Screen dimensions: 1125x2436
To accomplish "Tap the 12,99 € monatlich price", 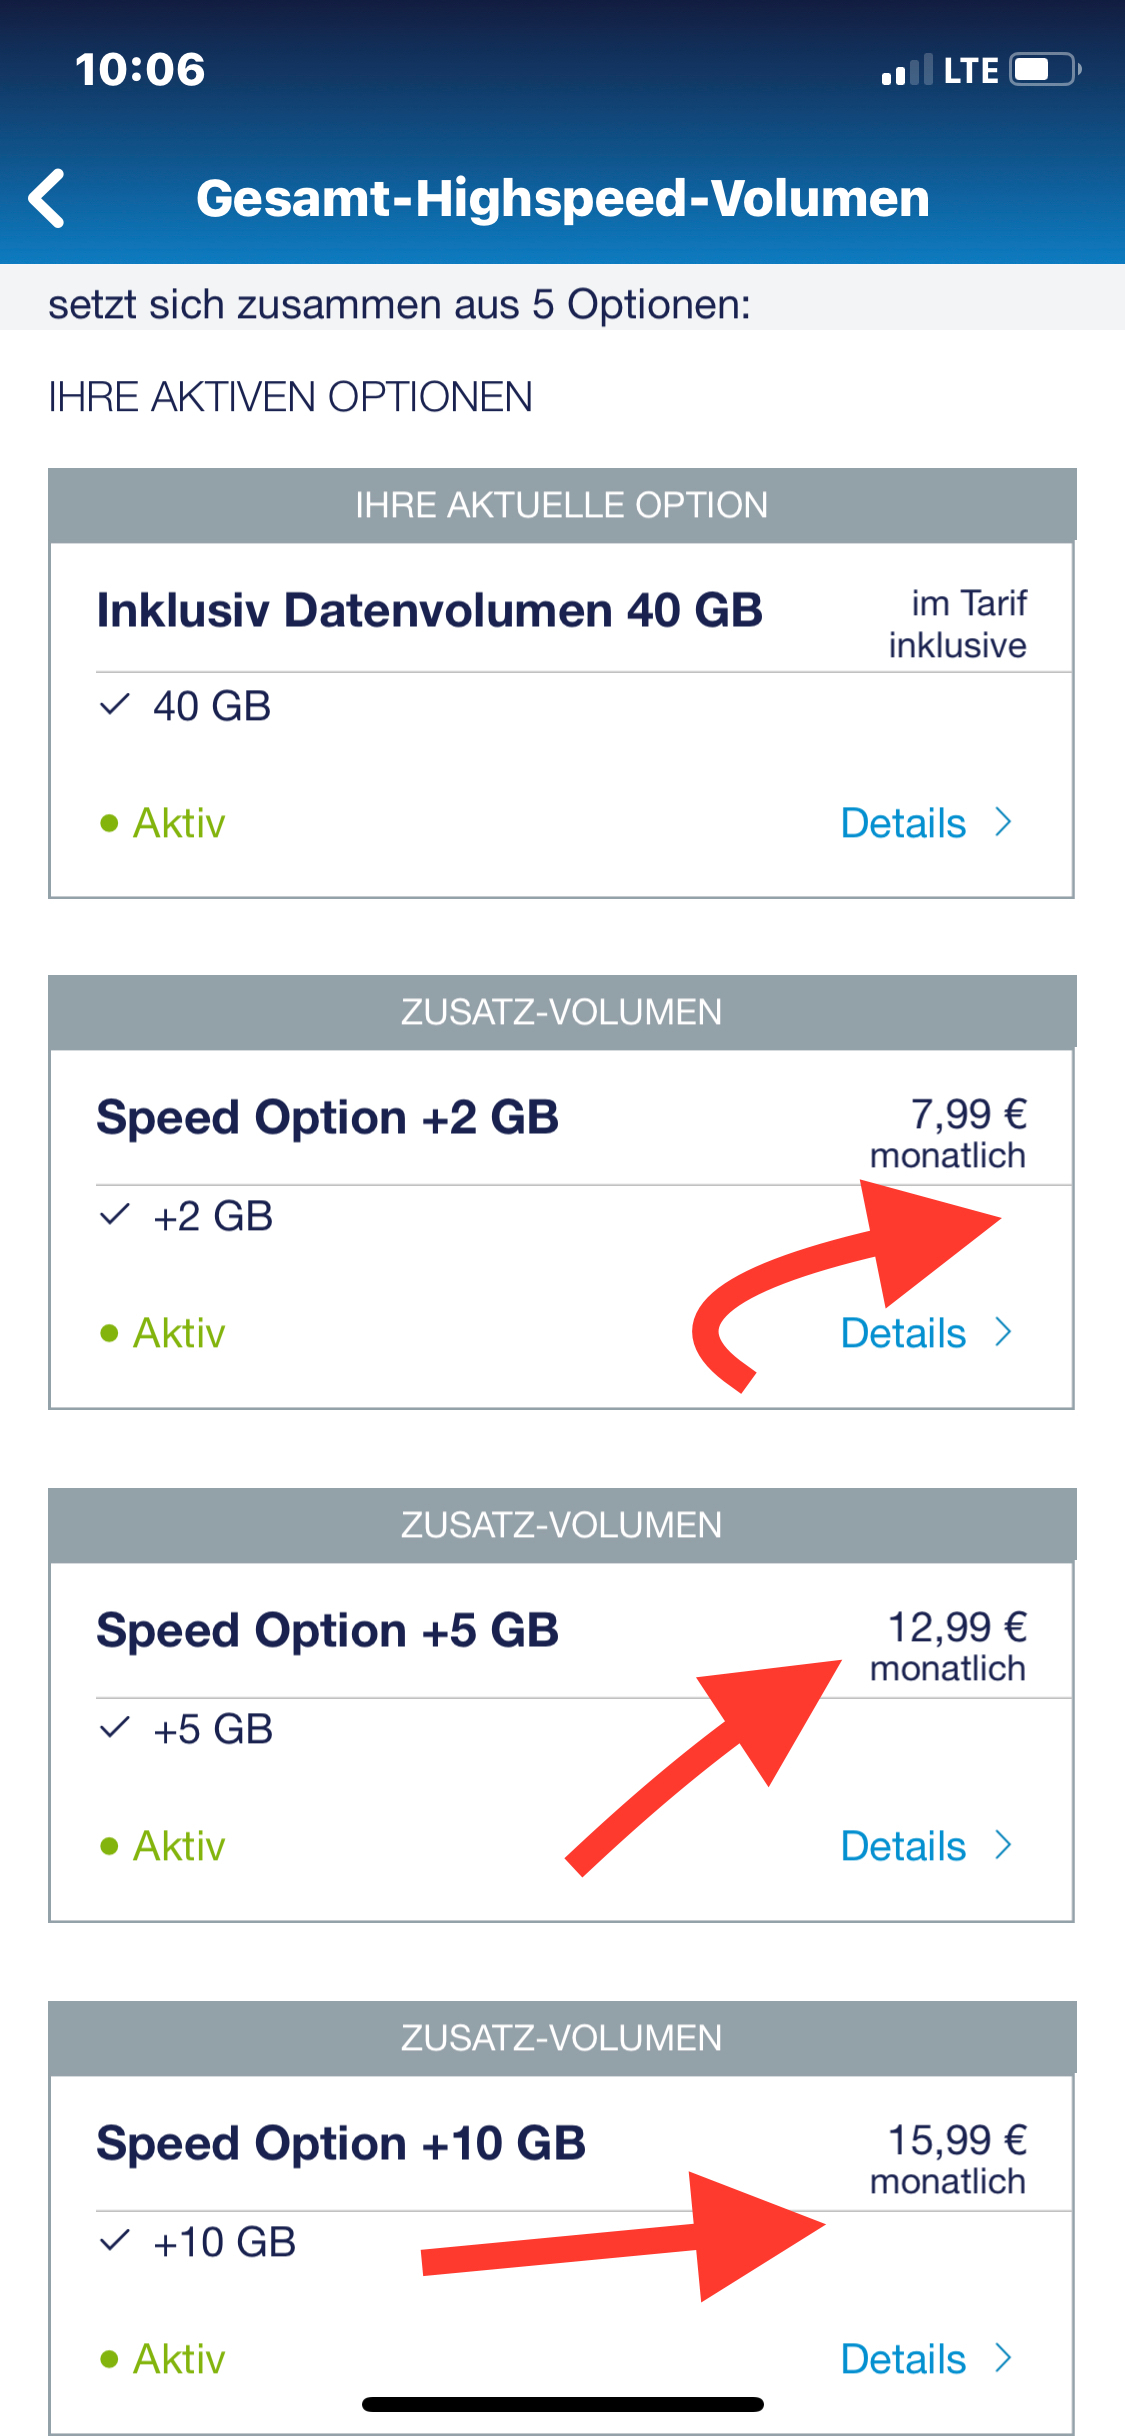I will point(948,1647).
